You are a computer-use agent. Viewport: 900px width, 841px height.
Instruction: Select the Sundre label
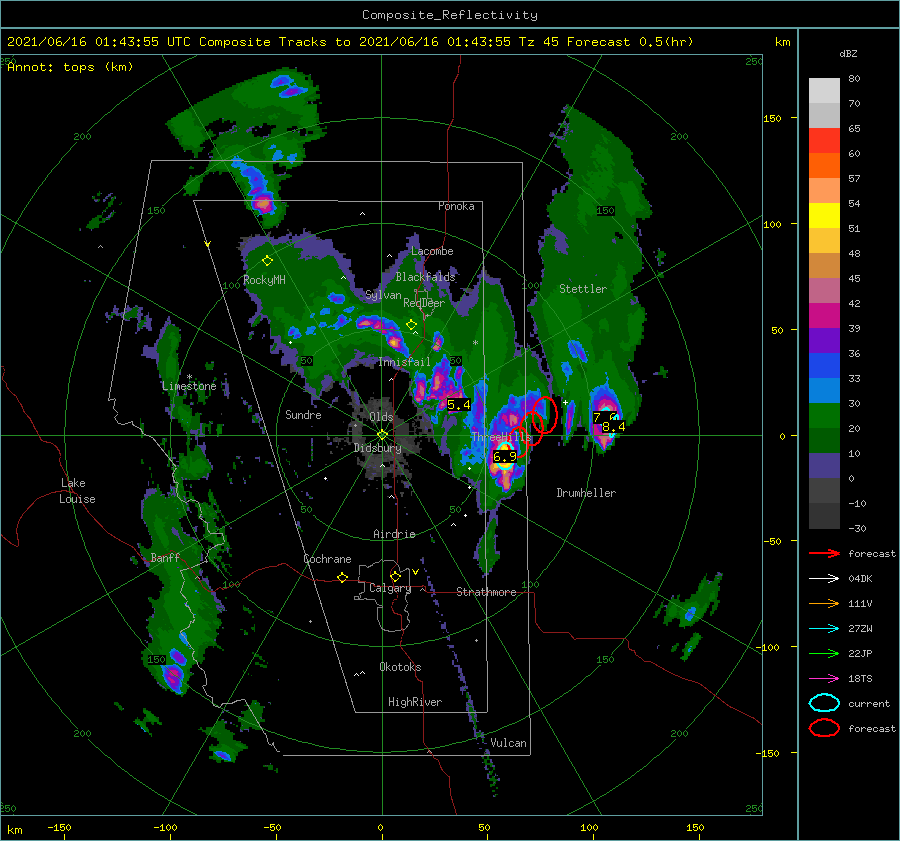point(303,414)
